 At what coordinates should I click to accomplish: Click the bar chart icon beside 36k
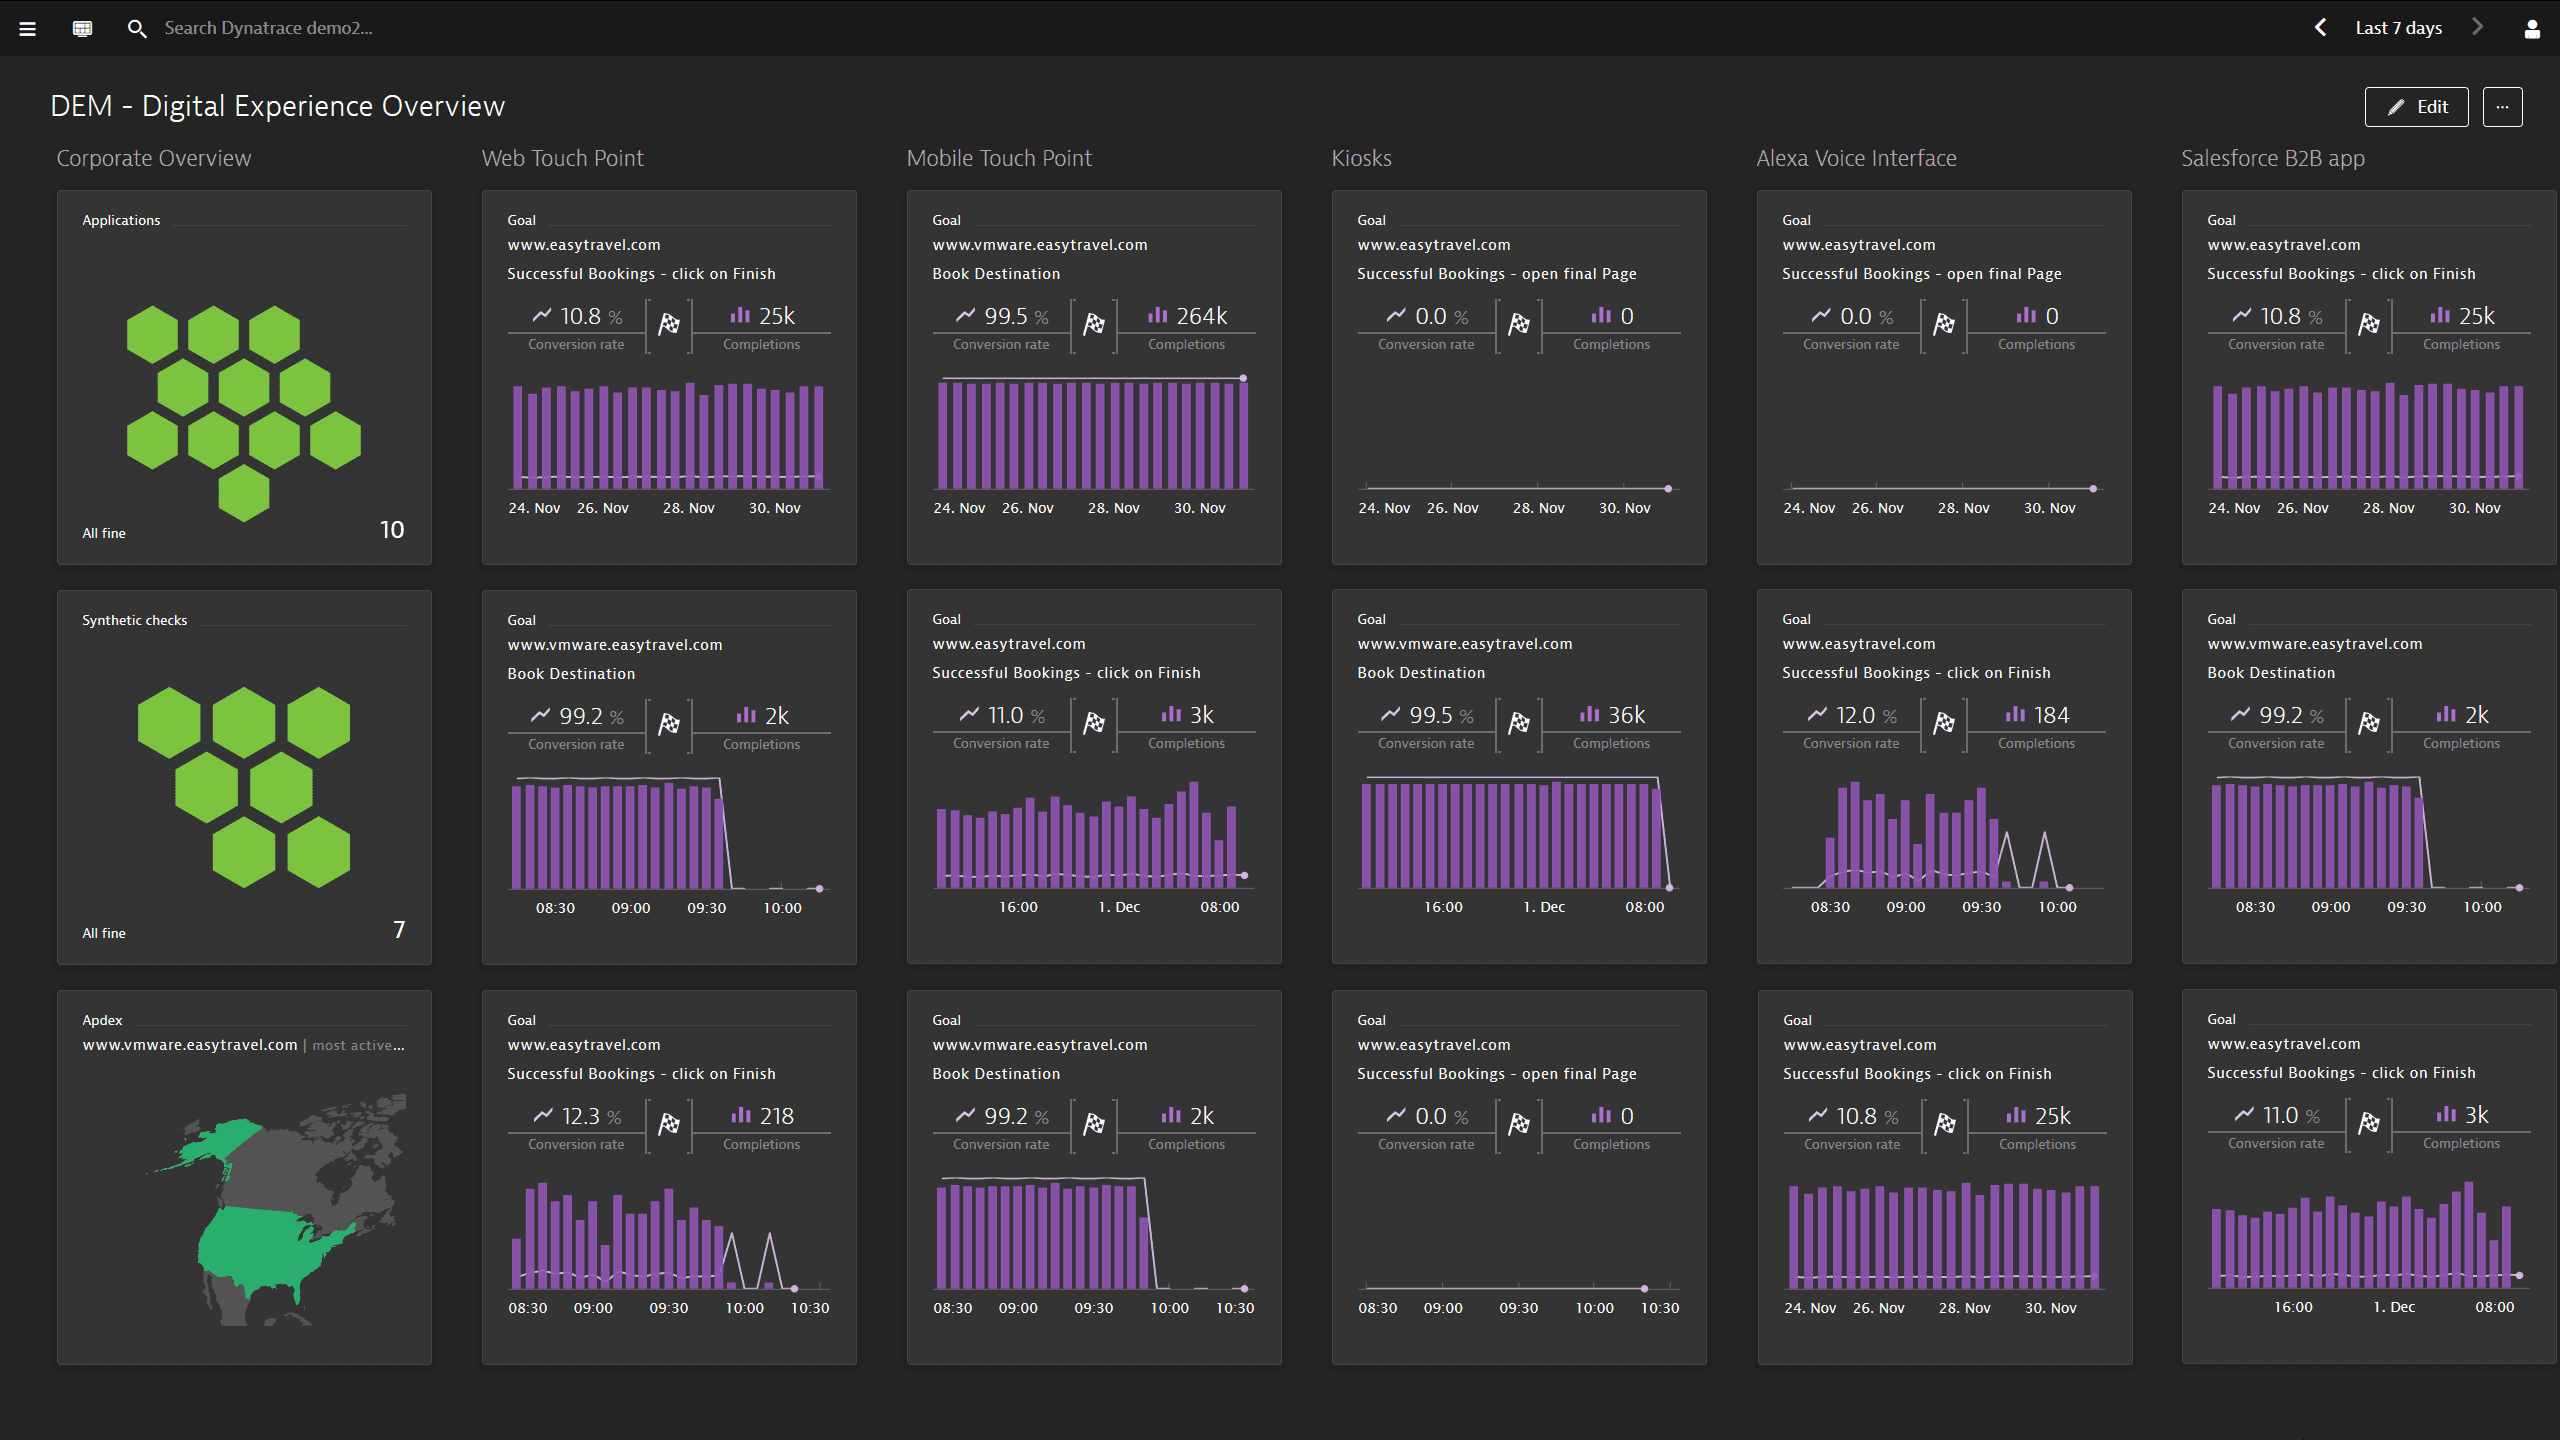pyautogui.click(x=1590, y=714)
